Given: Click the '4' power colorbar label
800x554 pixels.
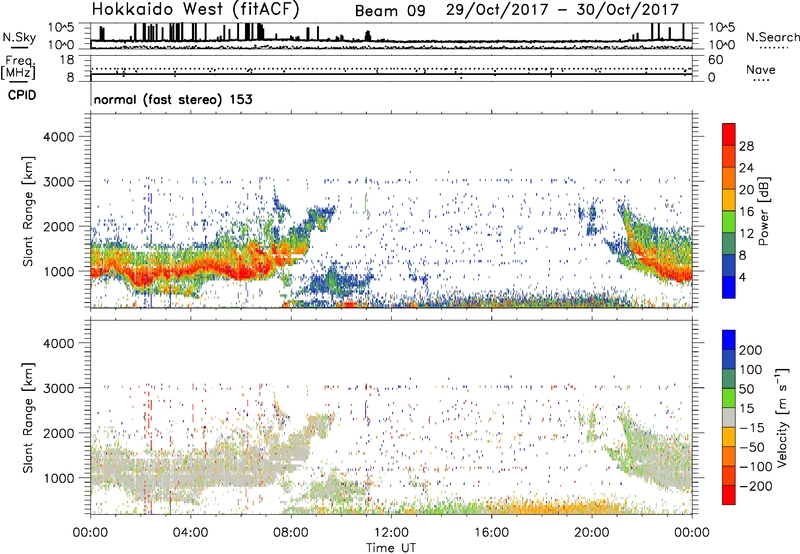Looking at the screenshot, I should pos(742,277).
